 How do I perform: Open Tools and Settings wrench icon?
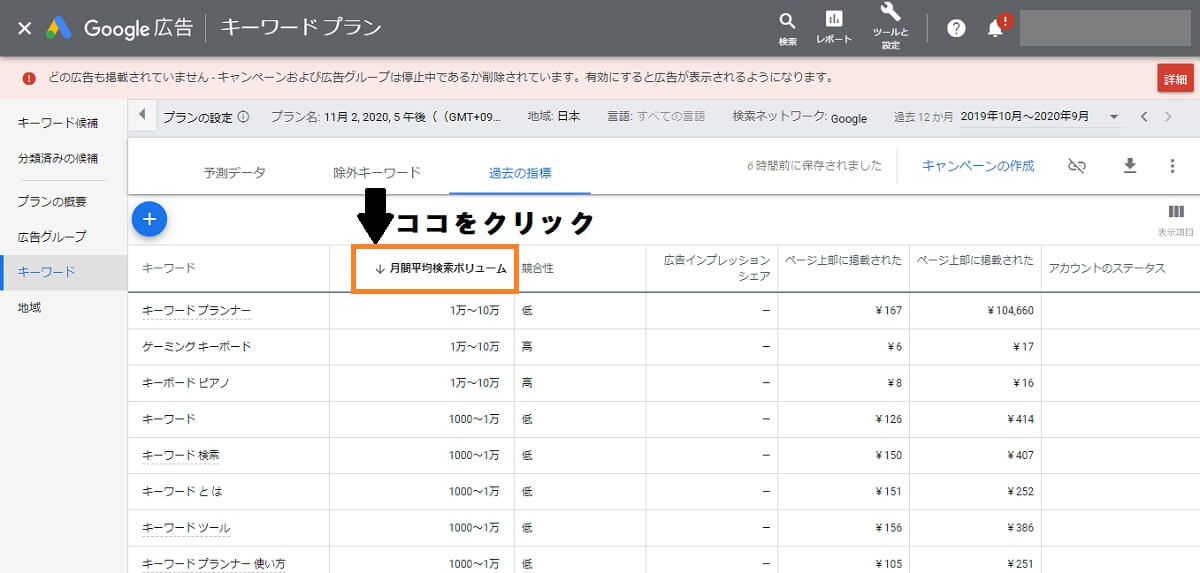click(890, 14)
